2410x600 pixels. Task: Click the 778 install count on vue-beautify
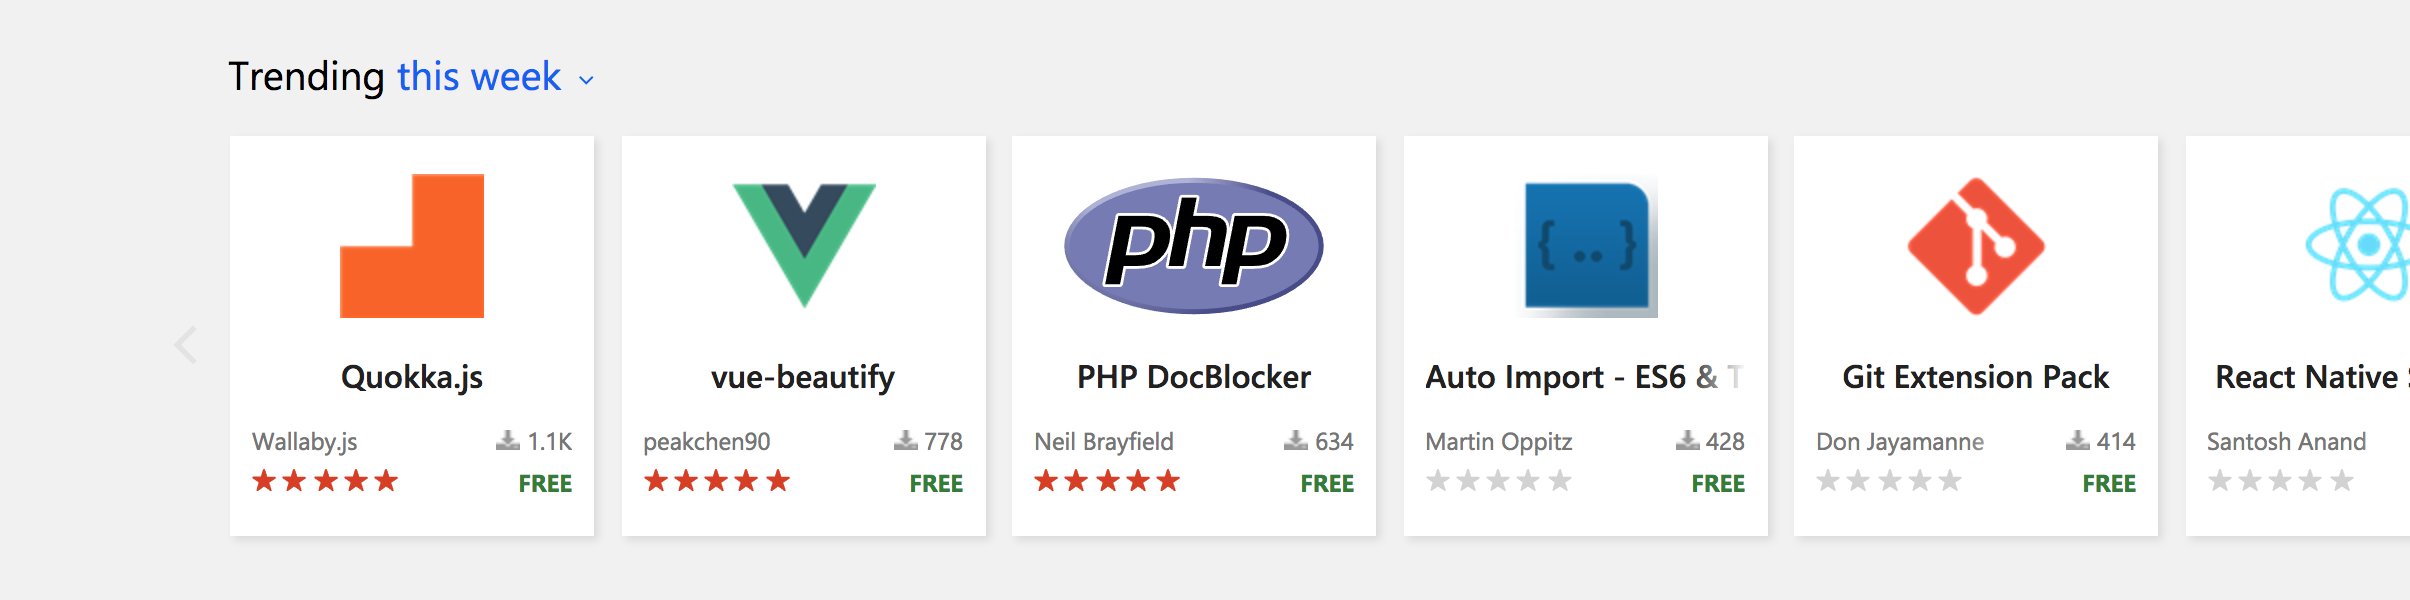[943, 442]
